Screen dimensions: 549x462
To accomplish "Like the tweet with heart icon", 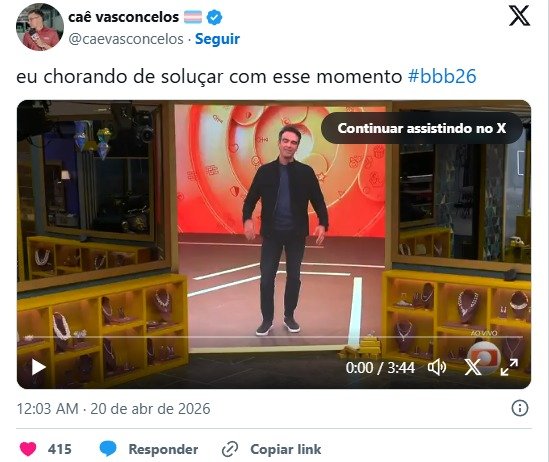I will click(28, 449).
